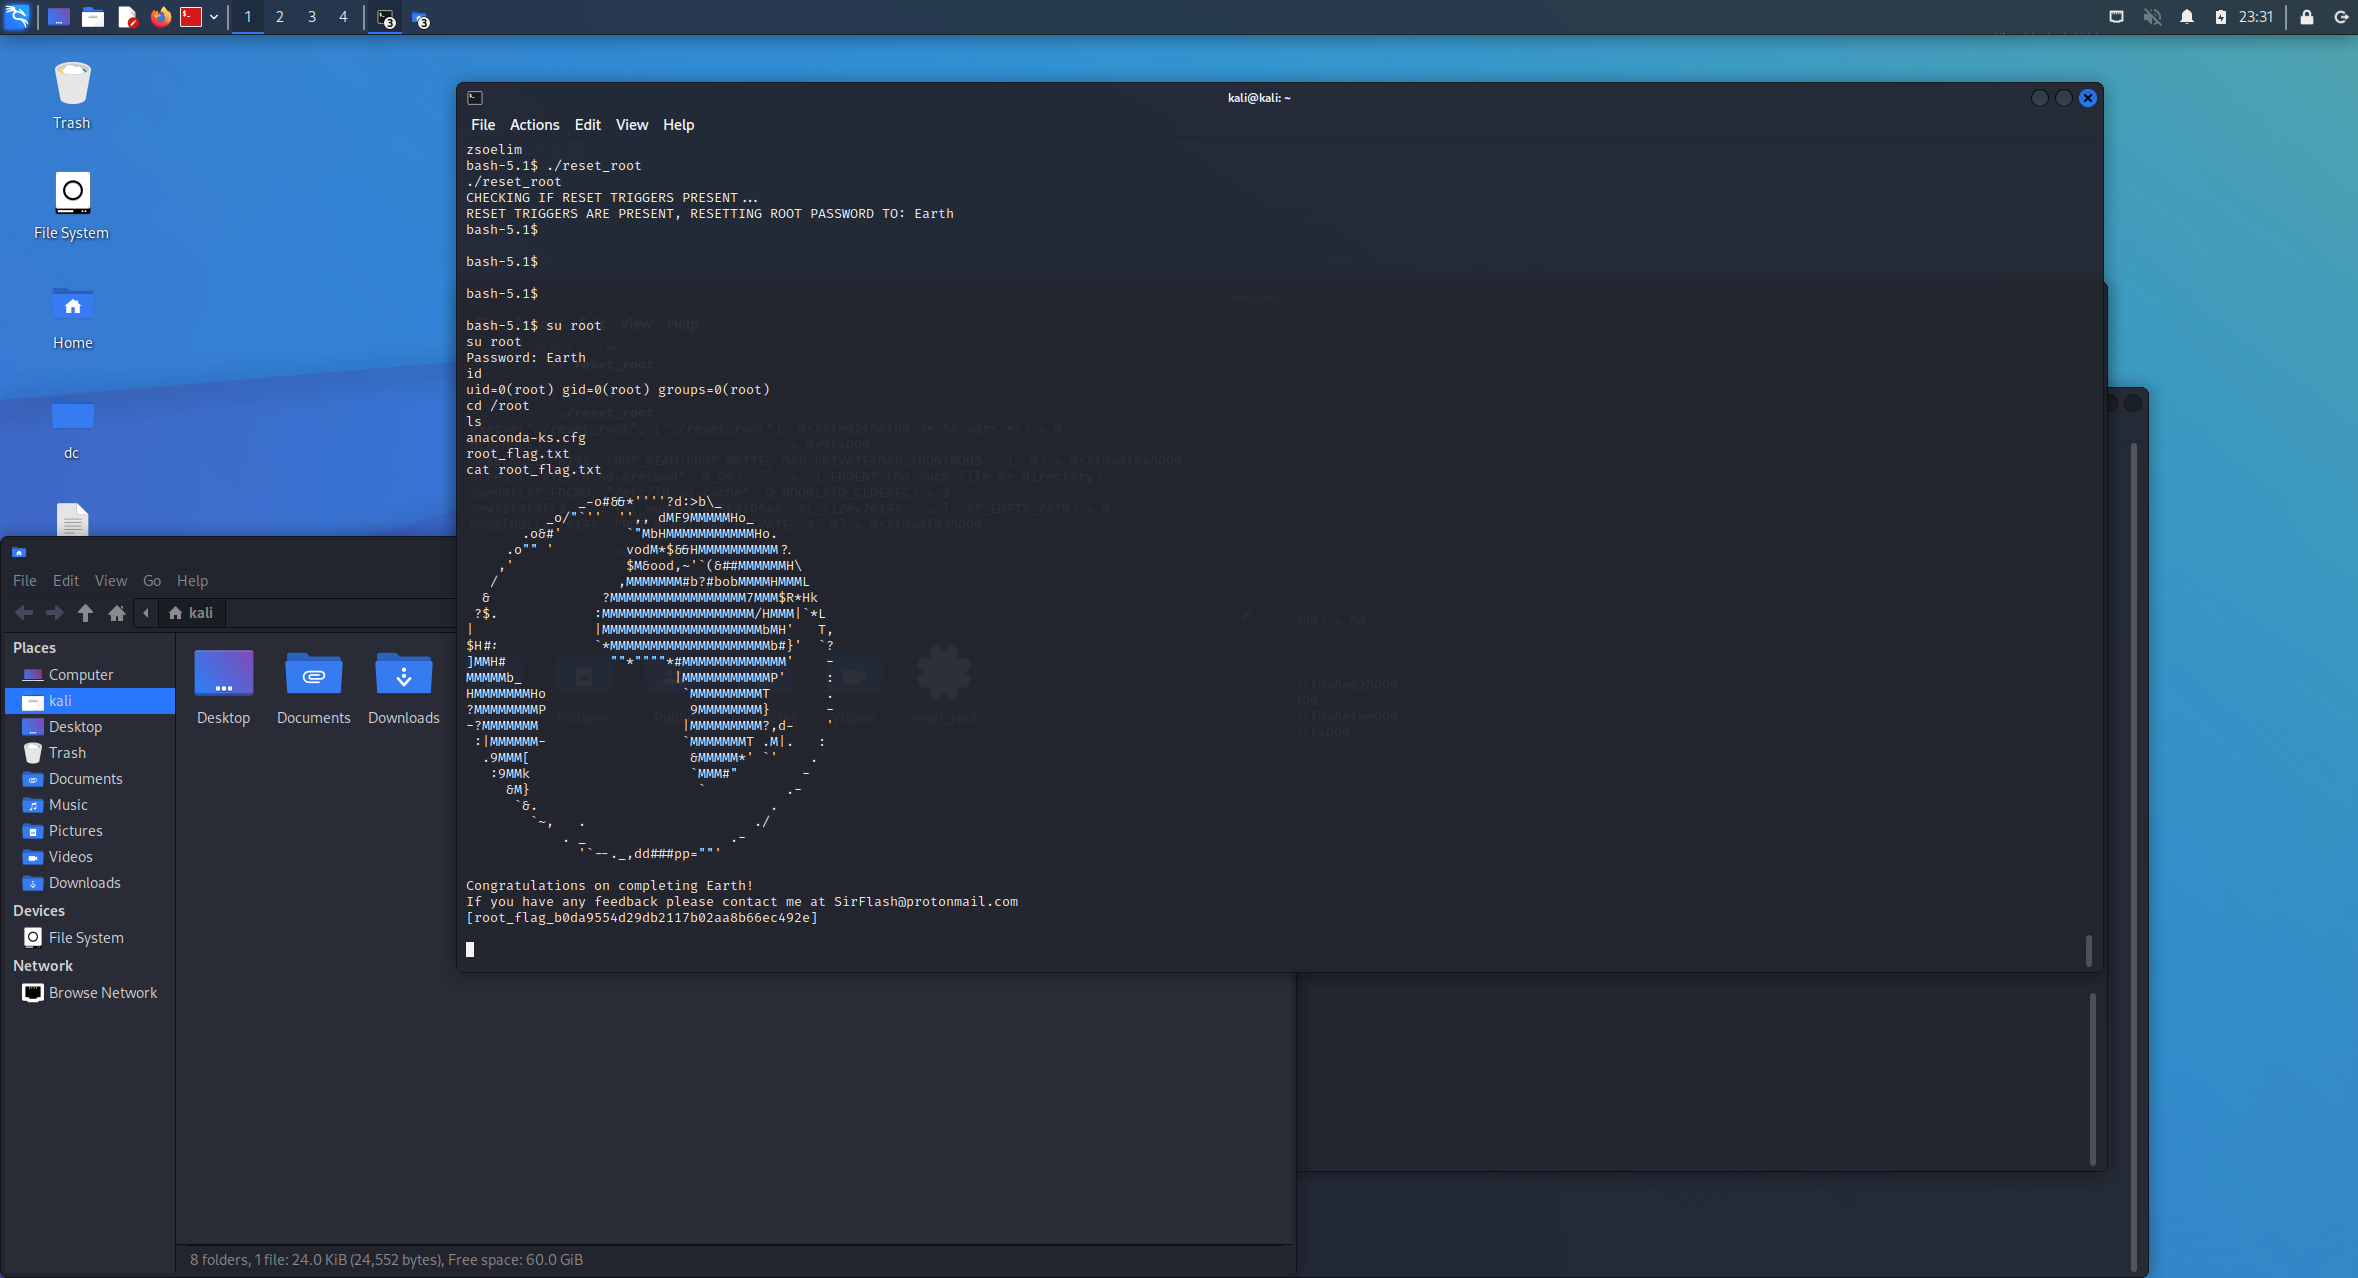Click the home button in file manager toolbar
2358x1278 pixels.
117,613
